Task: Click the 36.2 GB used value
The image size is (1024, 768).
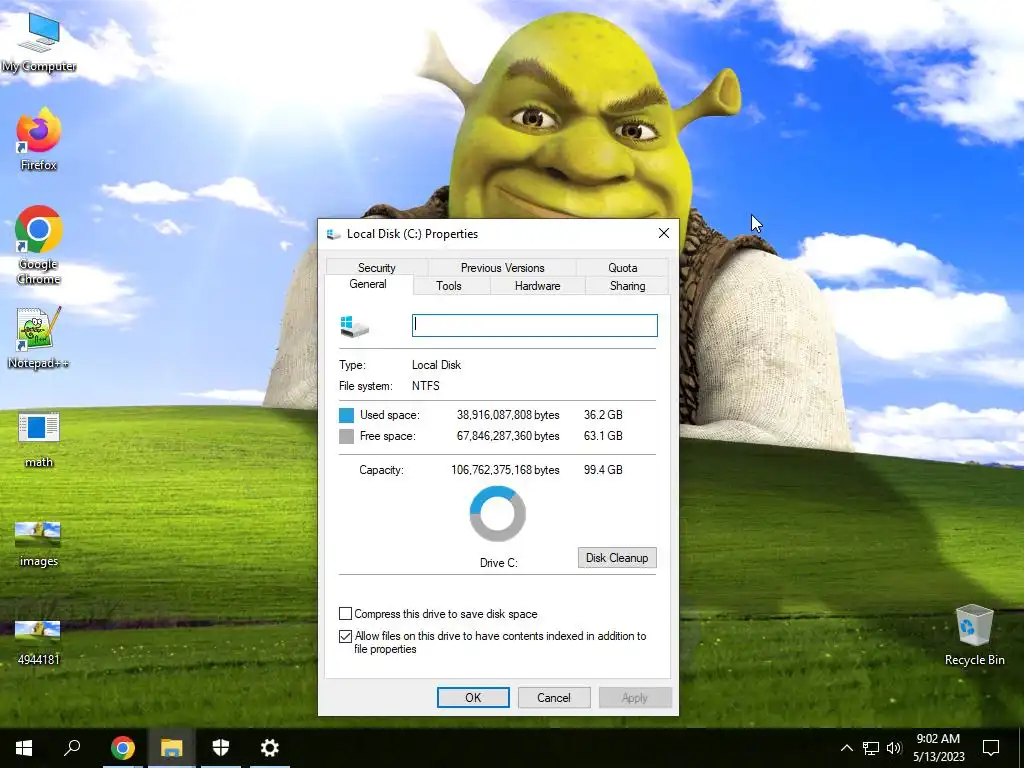Action: coord(603,415)
